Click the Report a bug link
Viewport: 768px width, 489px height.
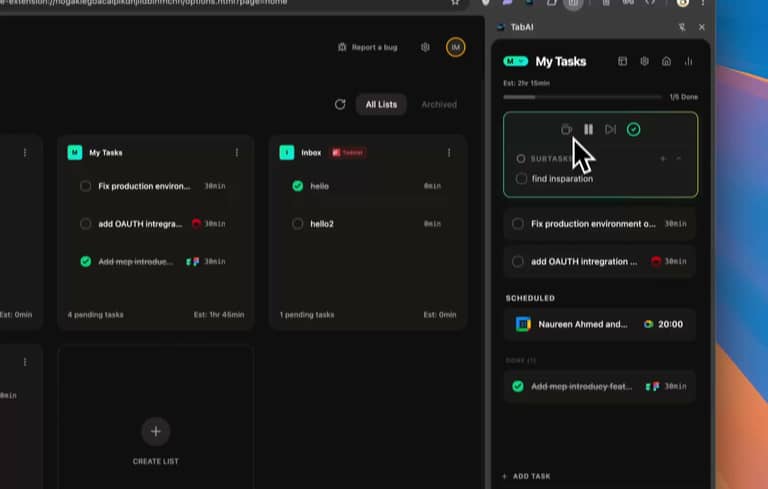(x=371, y=47)
